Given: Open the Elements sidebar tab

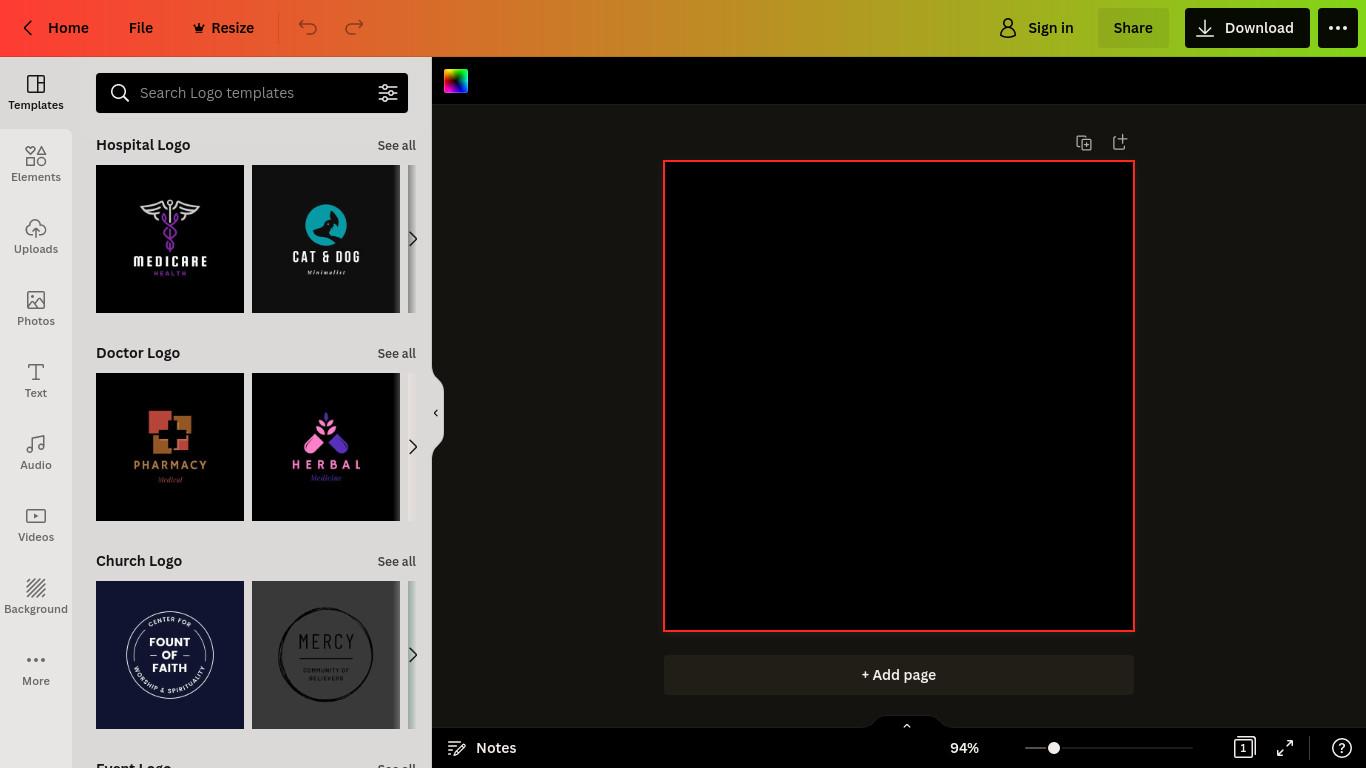Looking at the screenshot, I should tap(36, 165).
